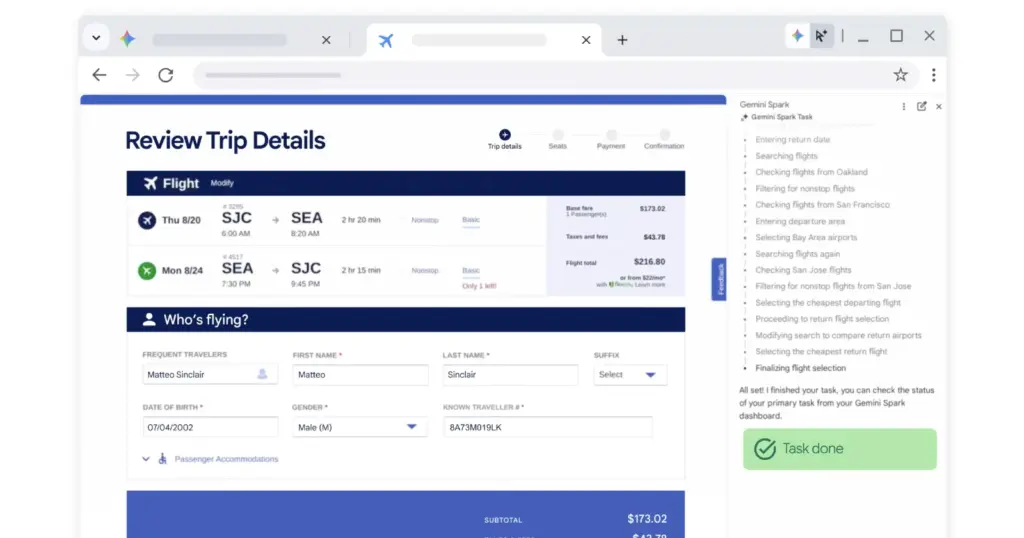Click the wheelchair accessibility icon

pyautogui.click(x=162, y=459)
